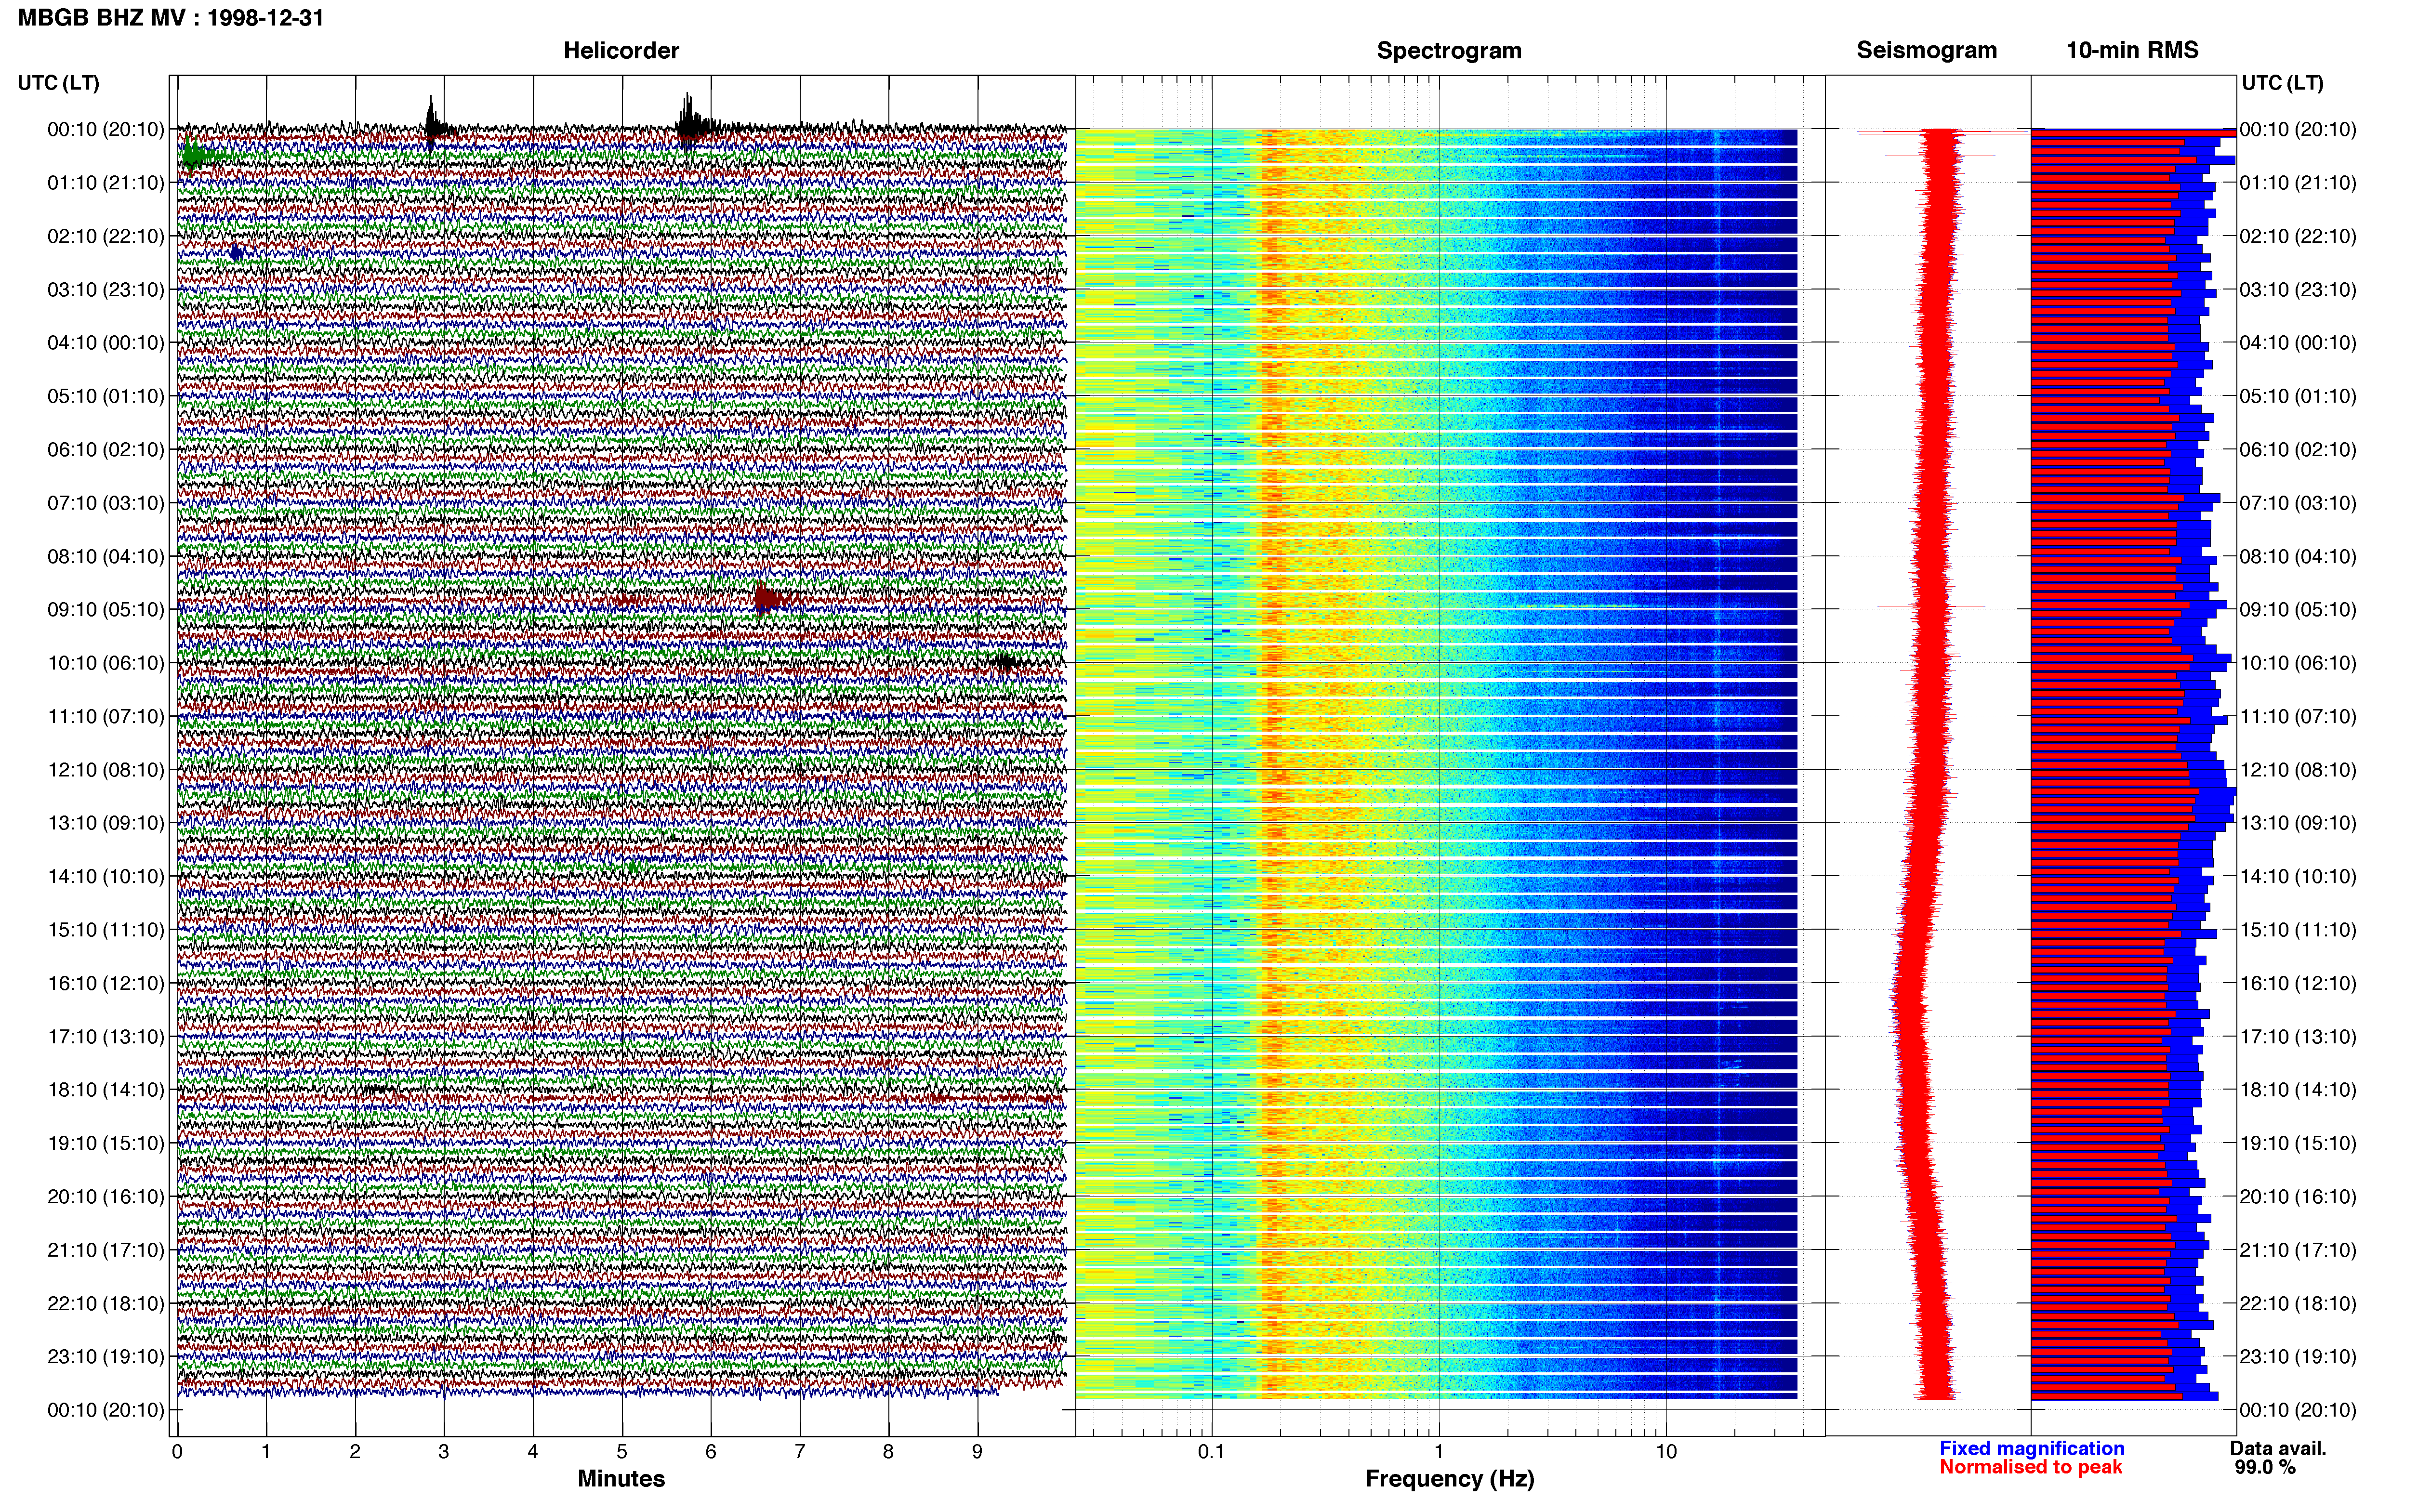The height and width of the screenshot is (1512, 2418).
Task: Click RMS-side time label '20:10 (16:10)'
Action: click(x=2298, y=1197)
